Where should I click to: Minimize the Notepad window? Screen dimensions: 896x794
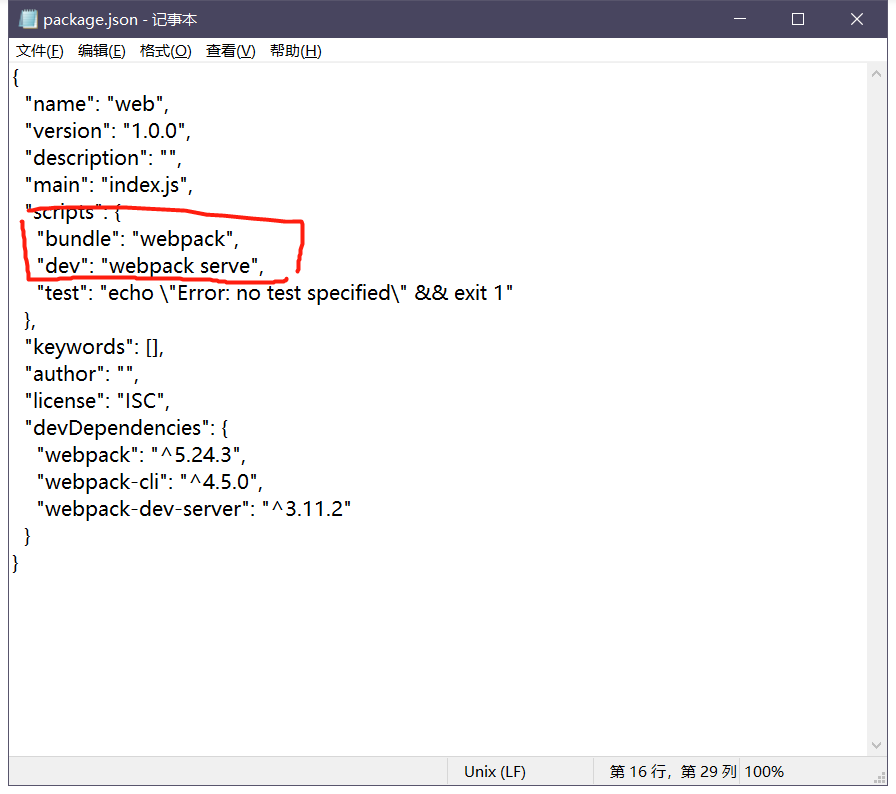coord(740,19)
